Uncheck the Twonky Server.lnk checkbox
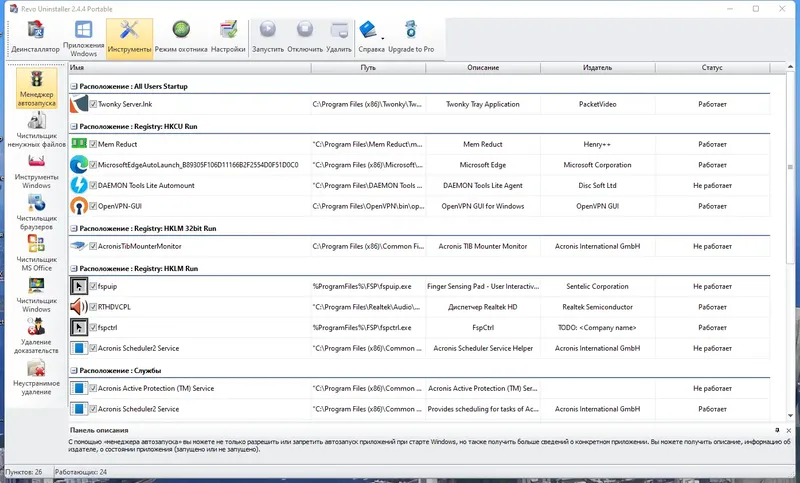This screenshot has width=800, height=483. (93, 104)
